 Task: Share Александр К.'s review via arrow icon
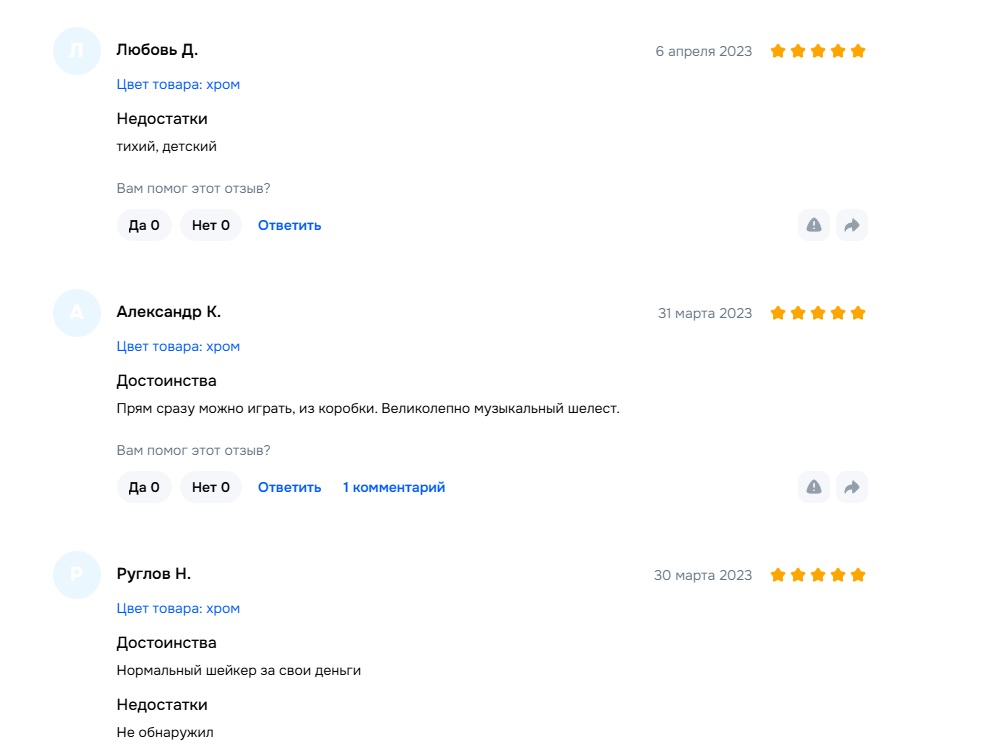coord(852,487)
